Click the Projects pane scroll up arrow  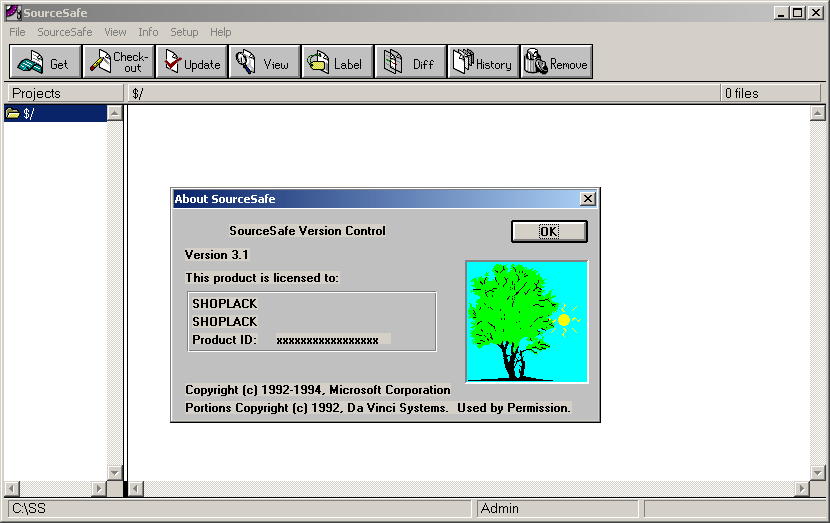click(x=115, y=113)
